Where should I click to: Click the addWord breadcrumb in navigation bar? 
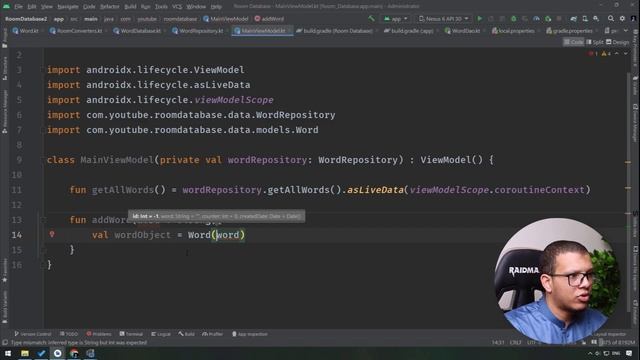coord(269,19)
